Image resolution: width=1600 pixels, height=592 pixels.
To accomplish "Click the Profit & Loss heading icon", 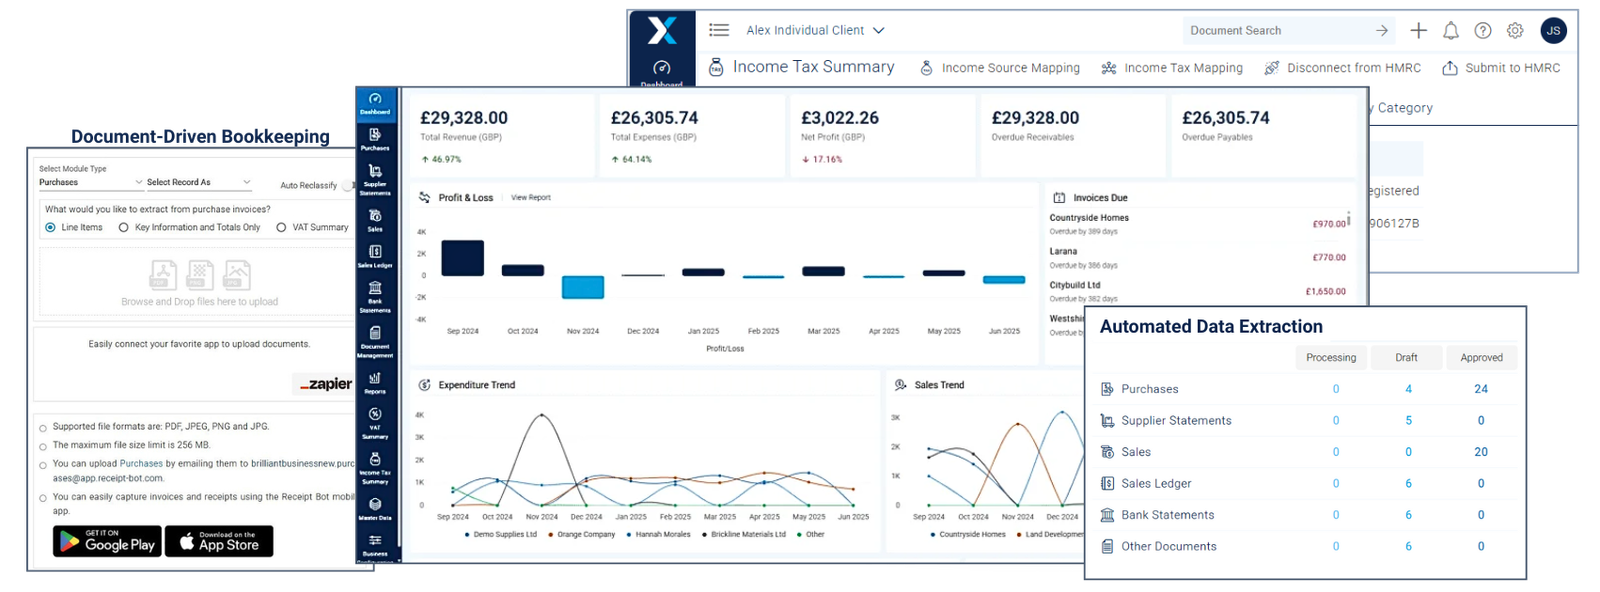I will 425,198.
